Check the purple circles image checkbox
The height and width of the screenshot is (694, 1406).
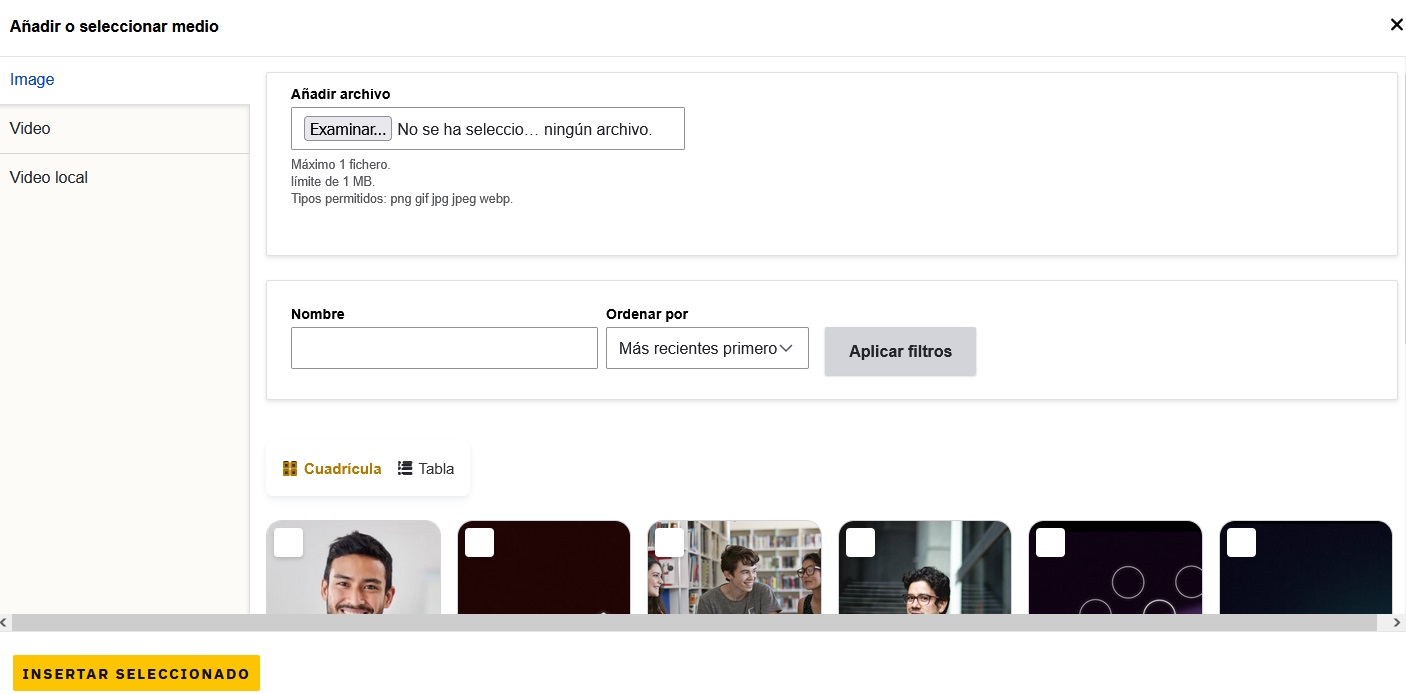[x=1051, y=543]
